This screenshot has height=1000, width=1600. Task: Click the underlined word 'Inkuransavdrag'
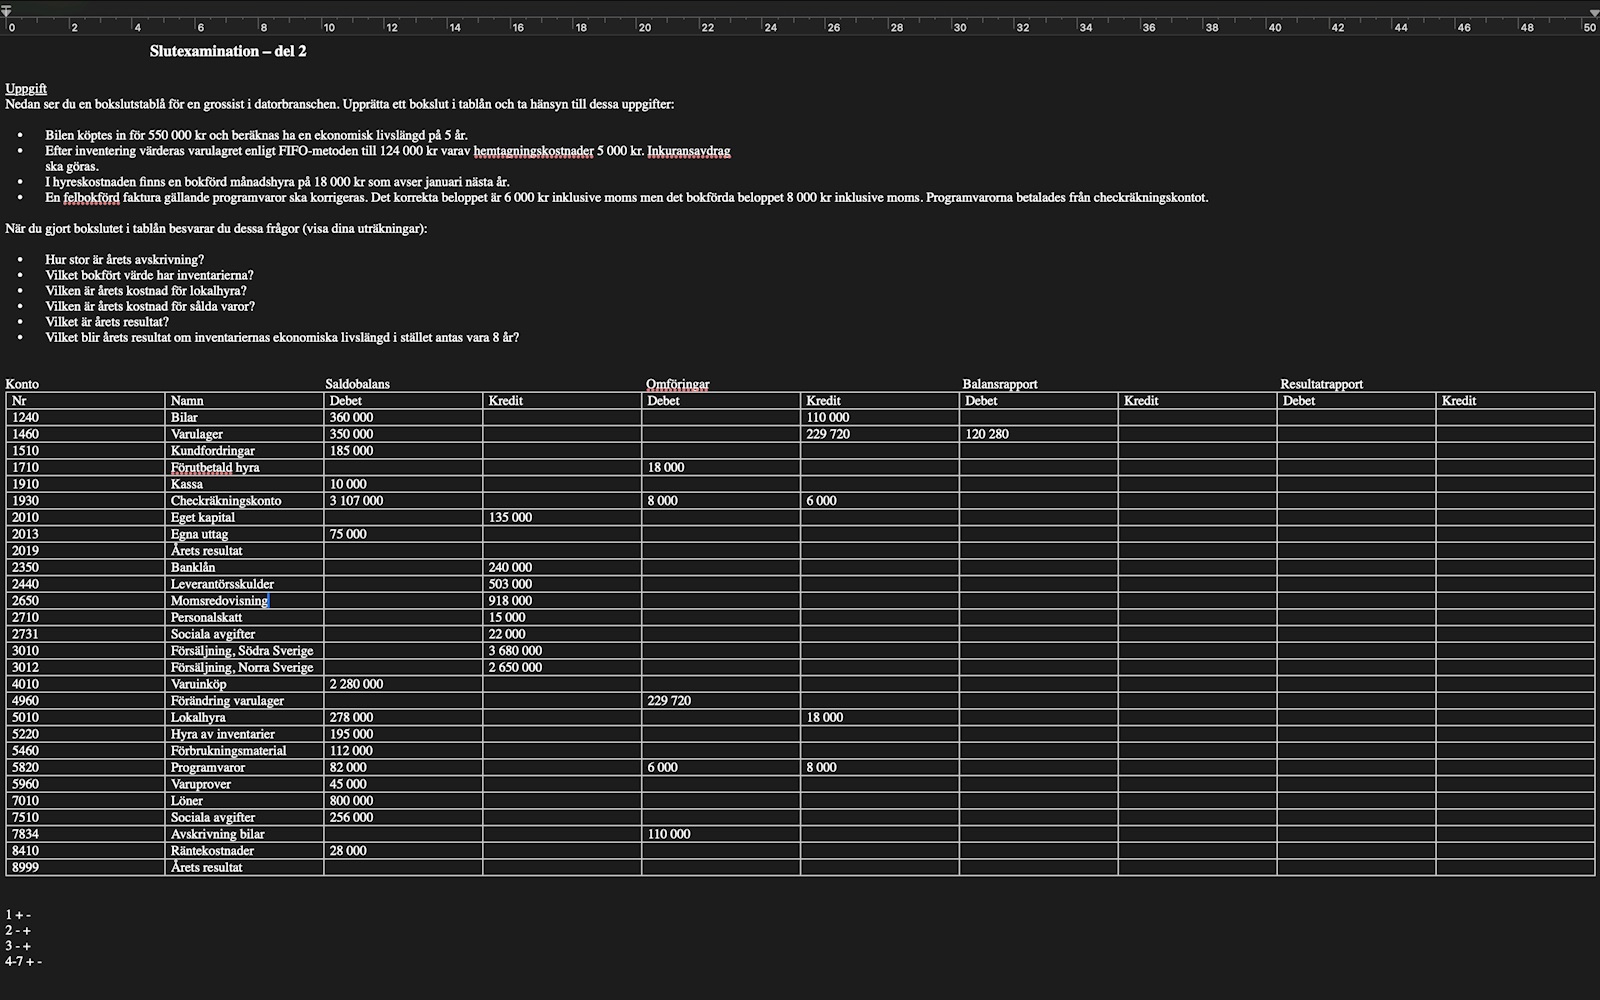(688, 151)
